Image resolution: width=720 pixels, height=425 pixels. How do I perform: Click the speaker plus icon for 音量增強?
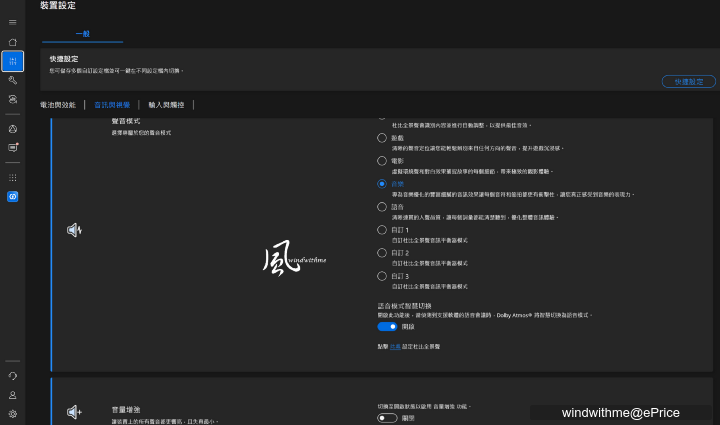point(74,412)
